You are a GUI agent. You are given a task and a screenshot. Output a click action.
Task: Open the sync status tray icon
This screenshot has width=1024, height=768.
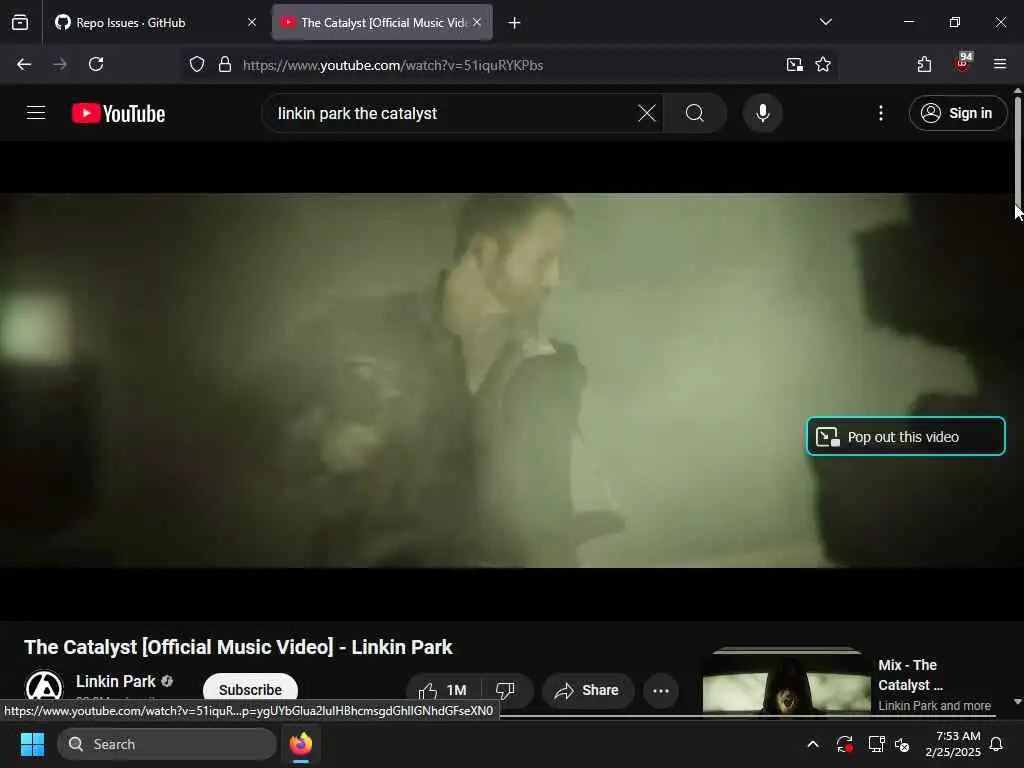(x=844, y=744)
